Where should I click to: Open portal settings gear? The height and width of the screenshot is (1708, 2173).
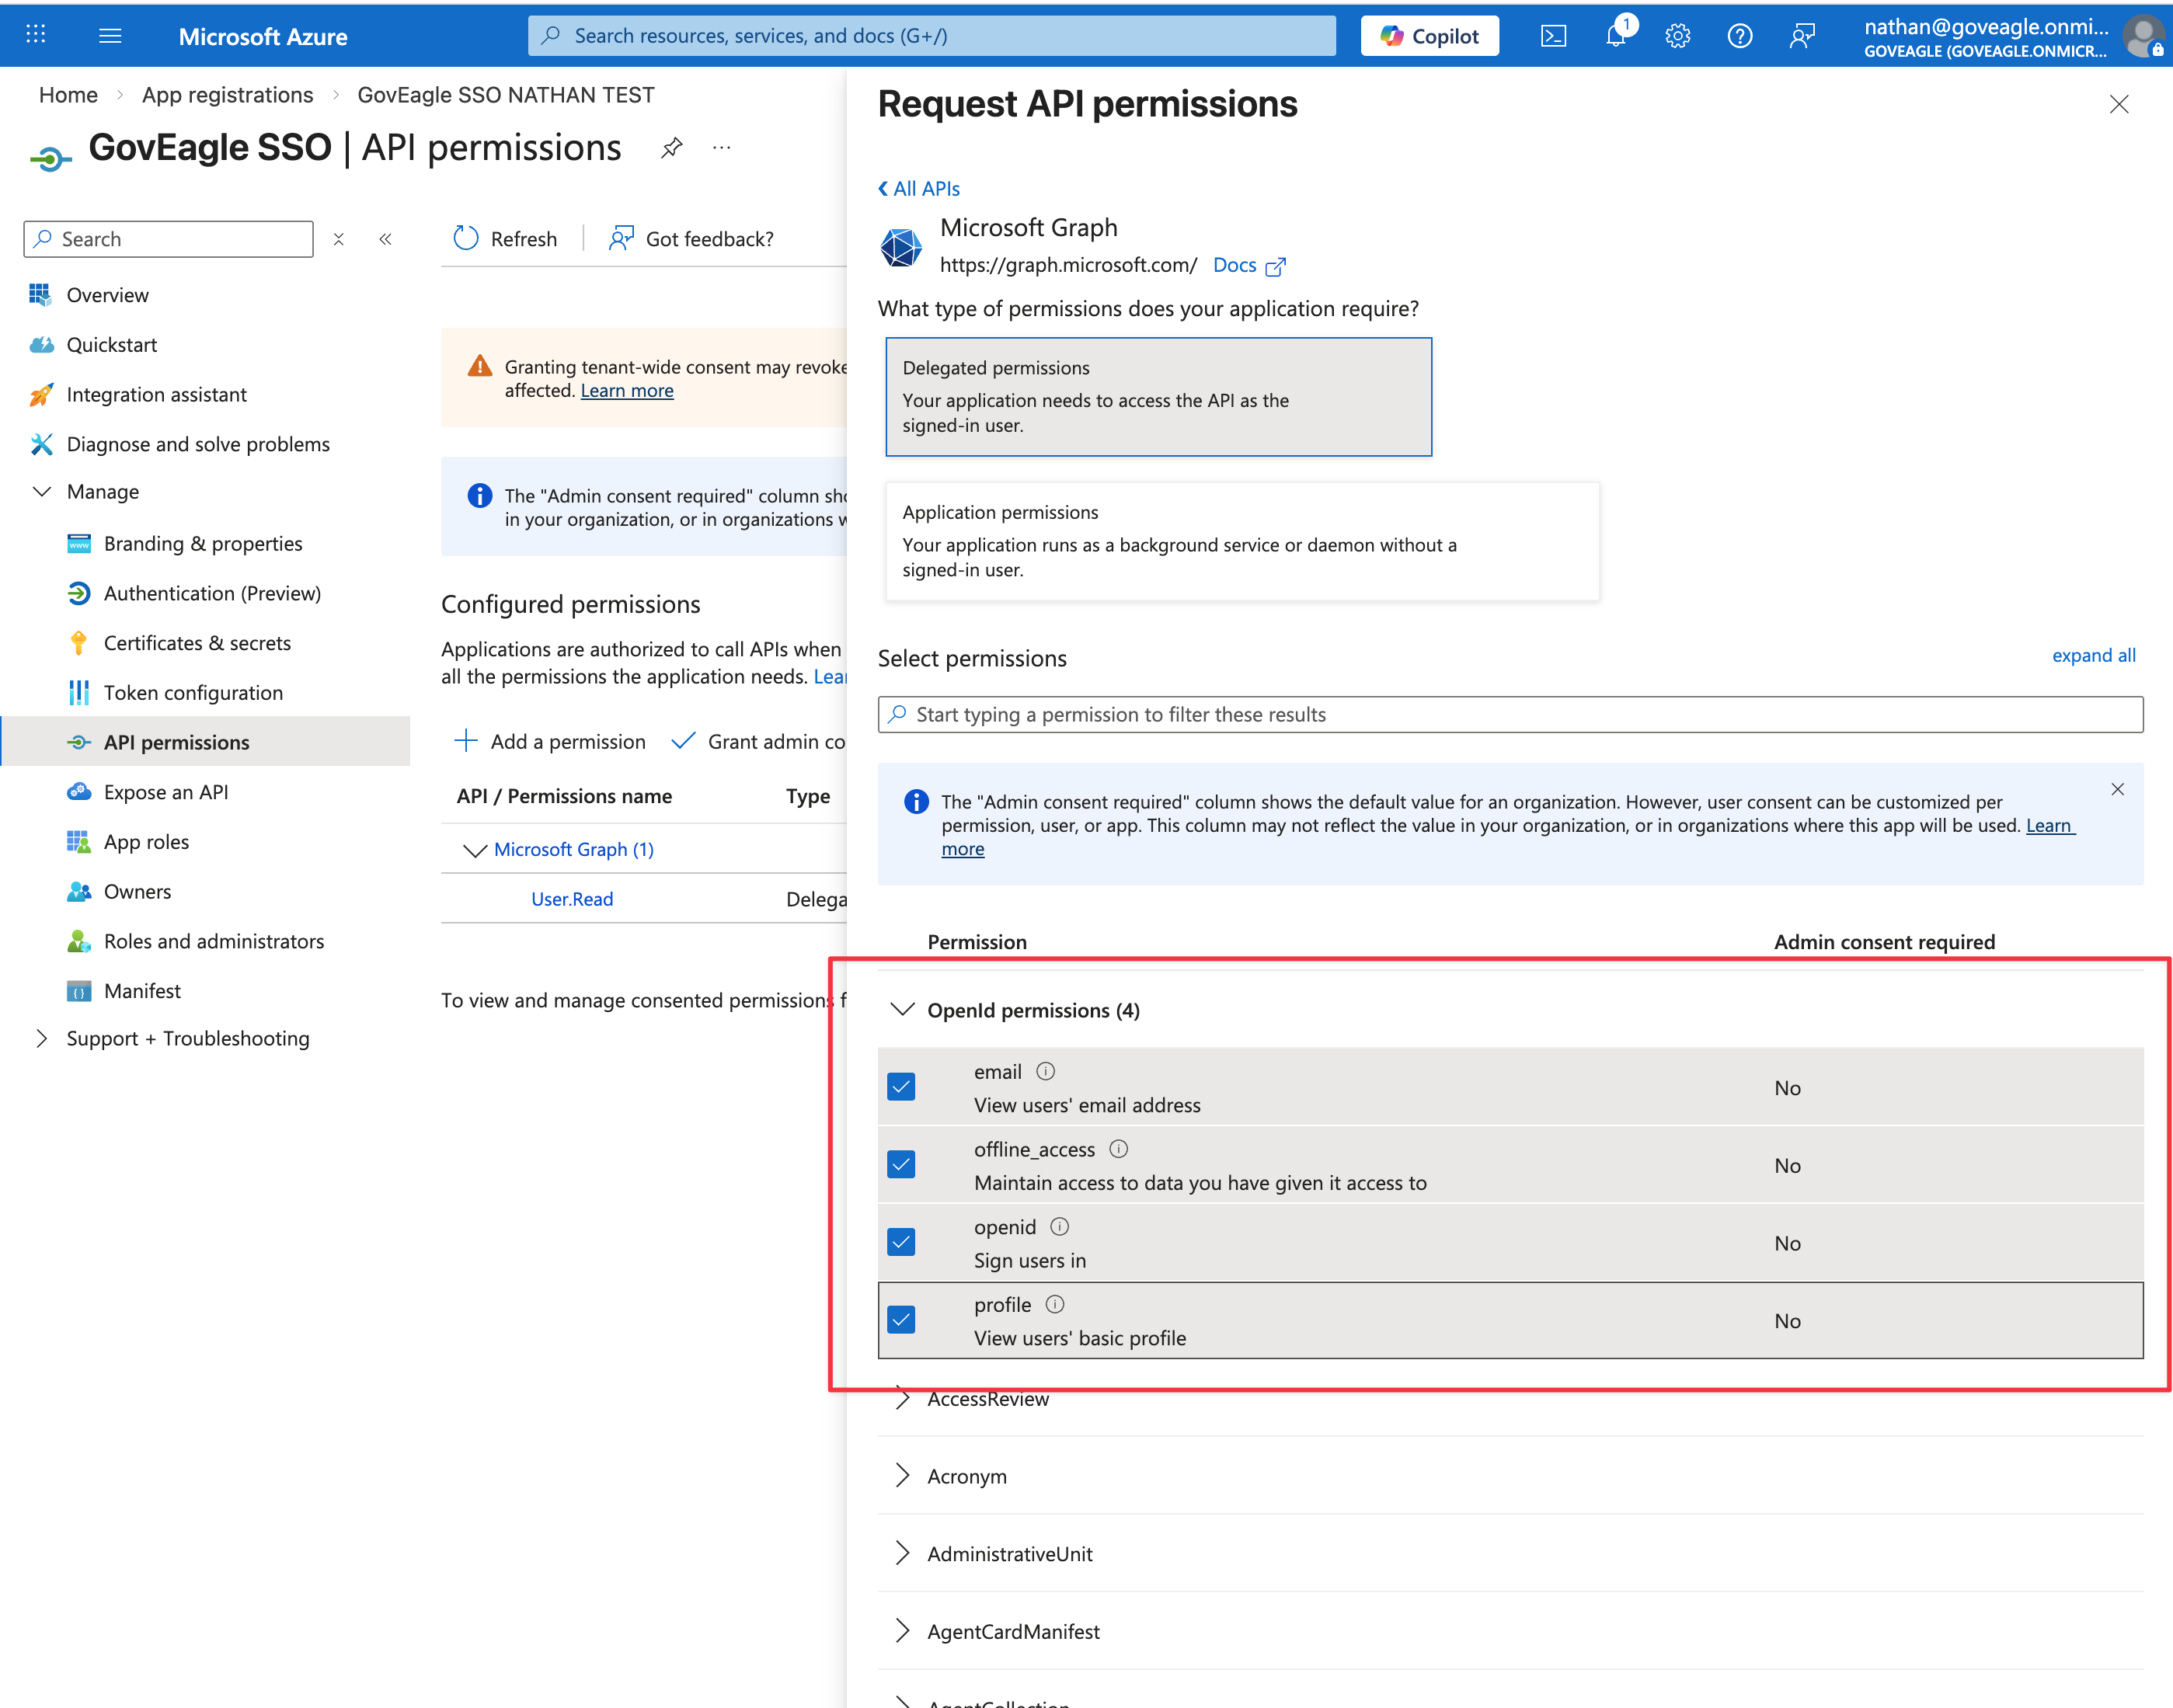(1677, 36)
